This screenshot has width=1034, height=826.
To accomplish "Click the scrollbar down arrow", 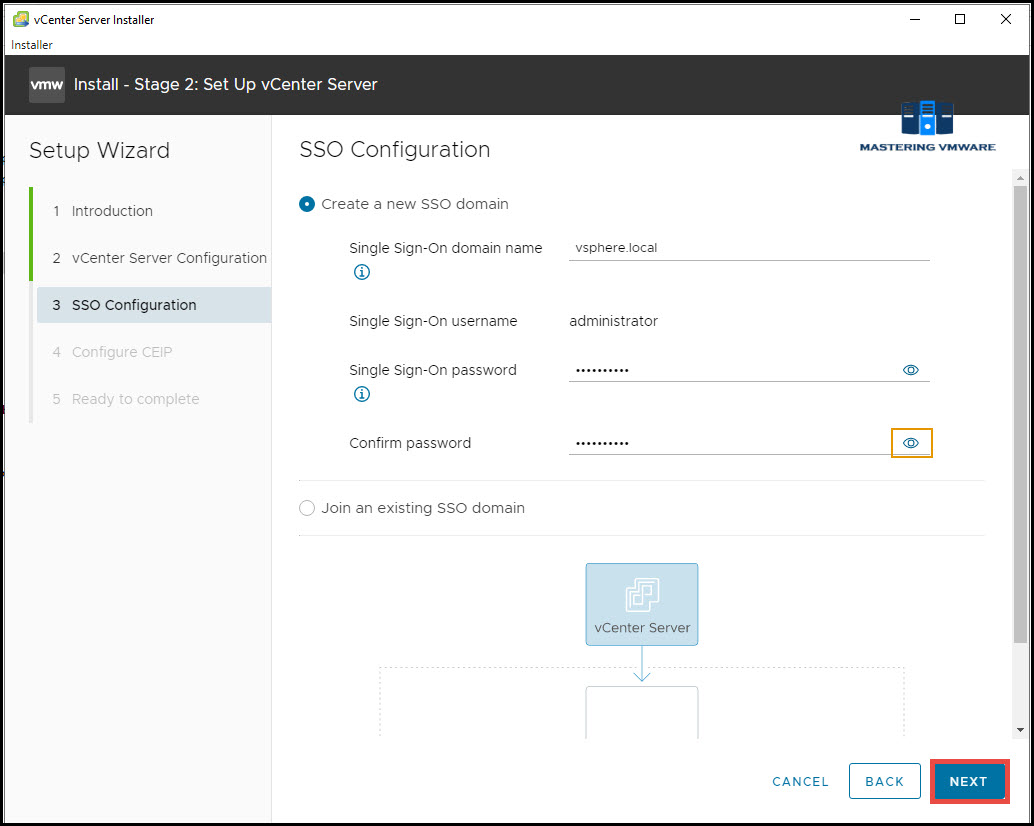I will [x=1020, y=730].
